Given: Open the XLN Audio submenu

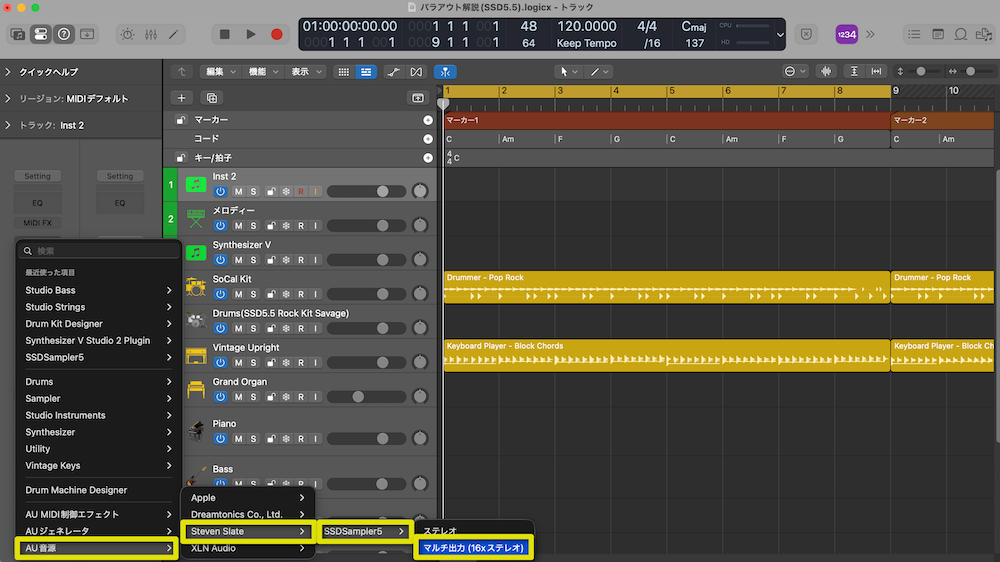Looking at the screenshot, I should click(248, 548).
